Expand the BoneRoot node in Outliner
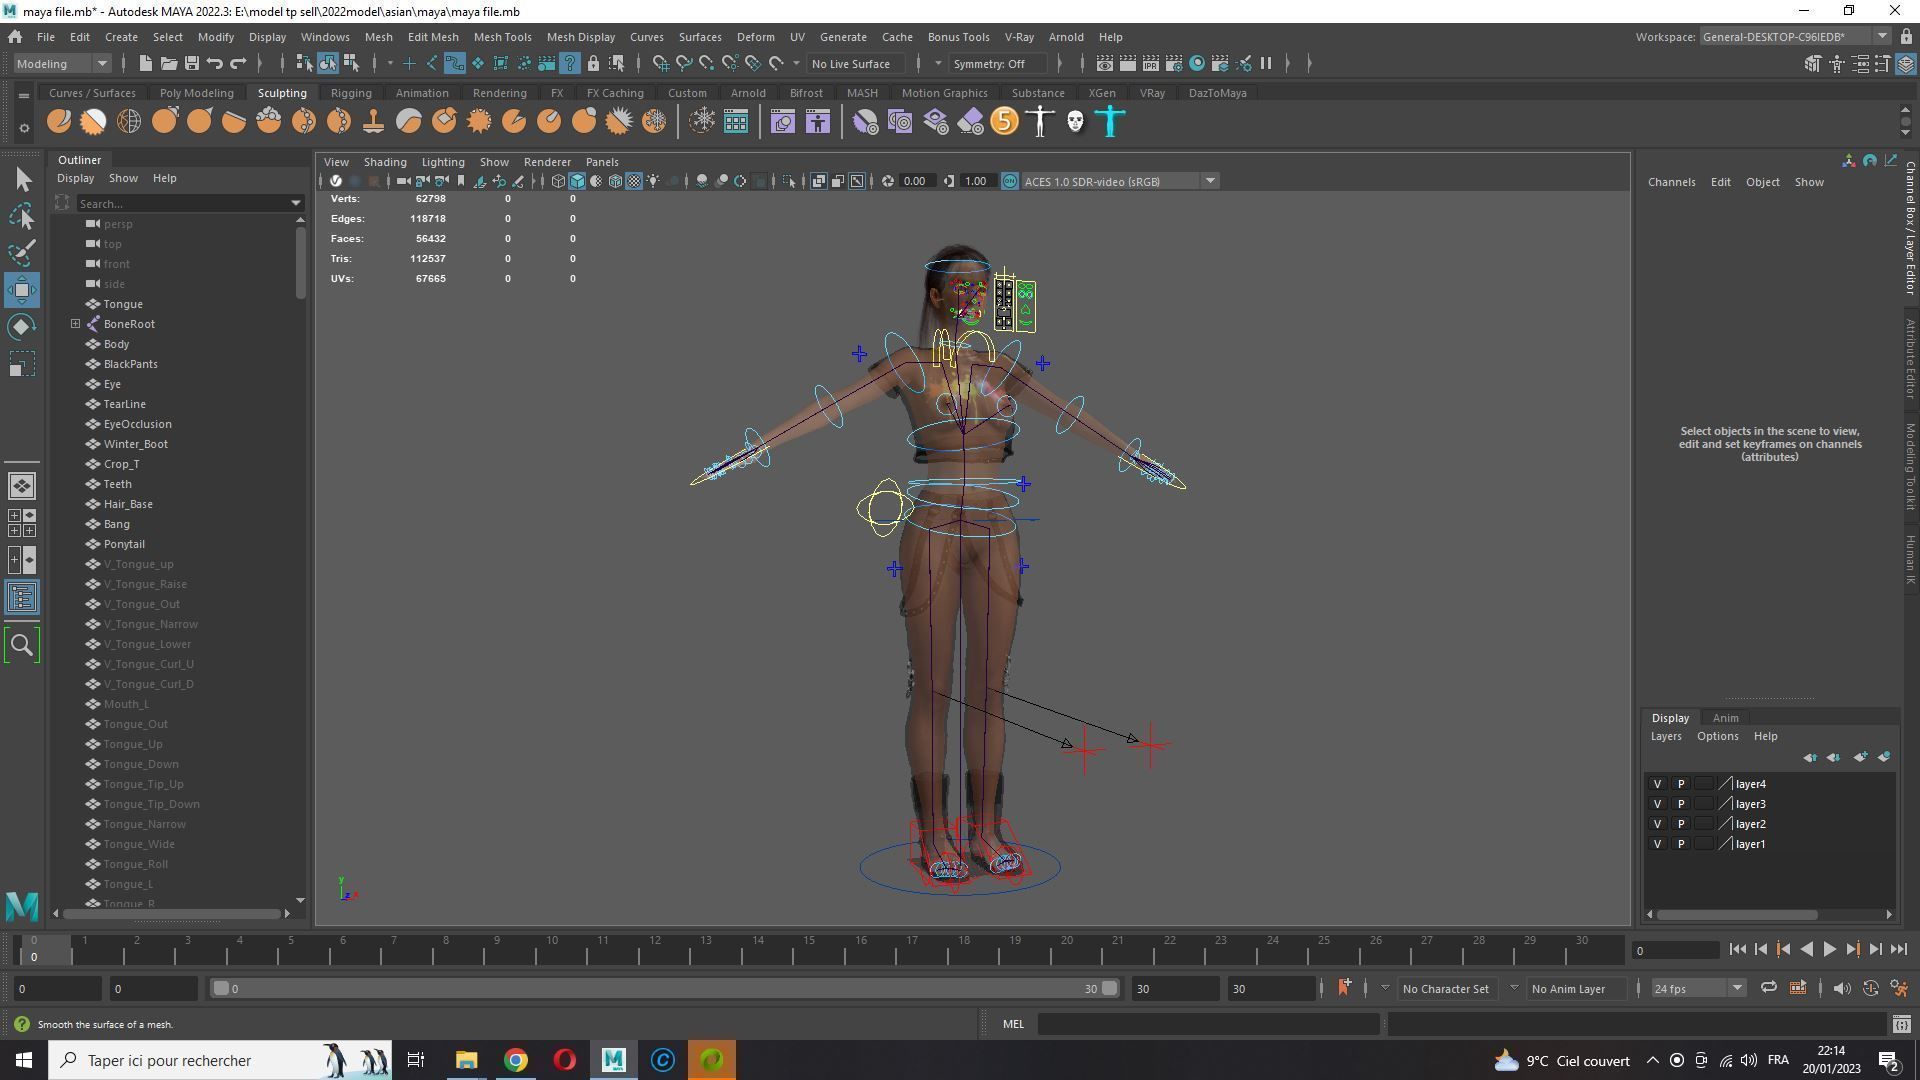Screen dimensions: 1920x1080 (76, 324)
